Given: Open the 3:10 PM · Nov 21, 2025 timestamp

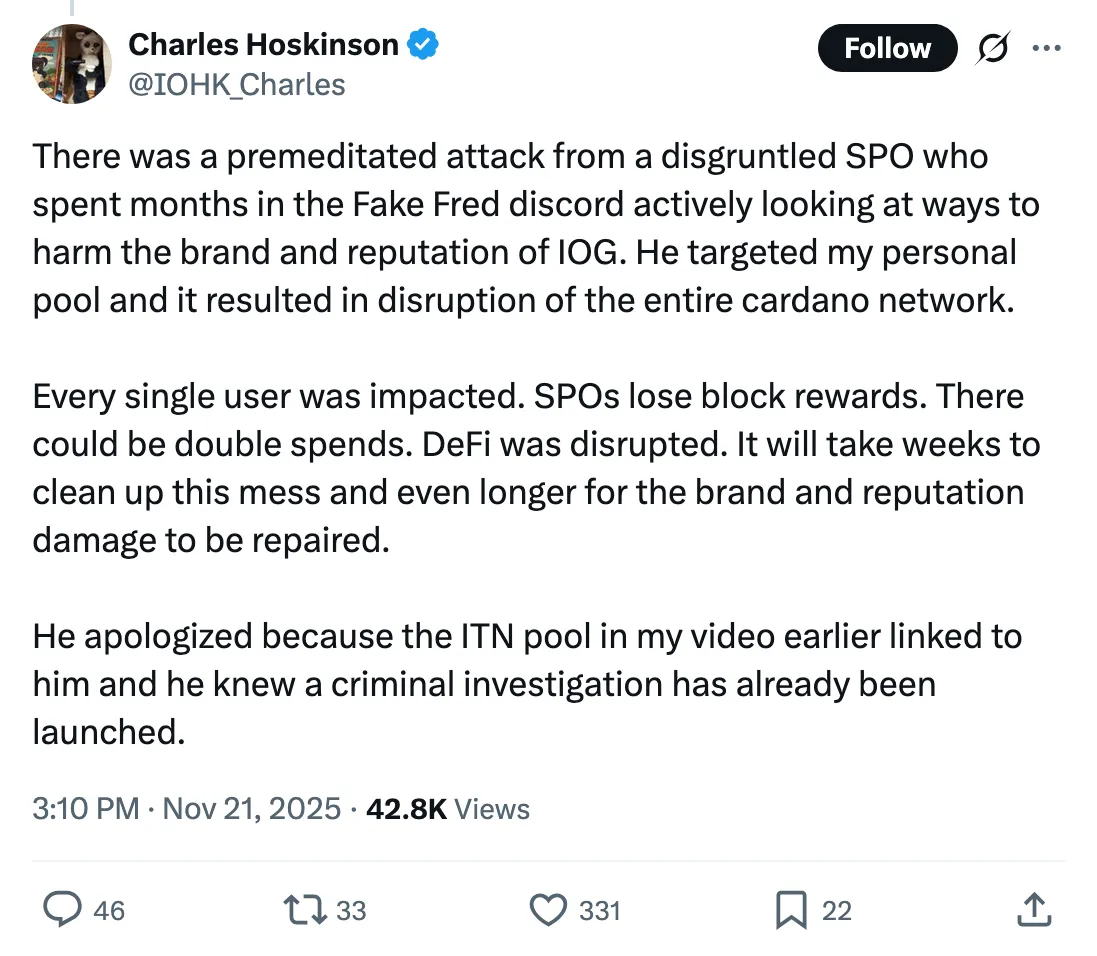Looking at the screenshot, I should pyautogui.click(x=187, y=808).
